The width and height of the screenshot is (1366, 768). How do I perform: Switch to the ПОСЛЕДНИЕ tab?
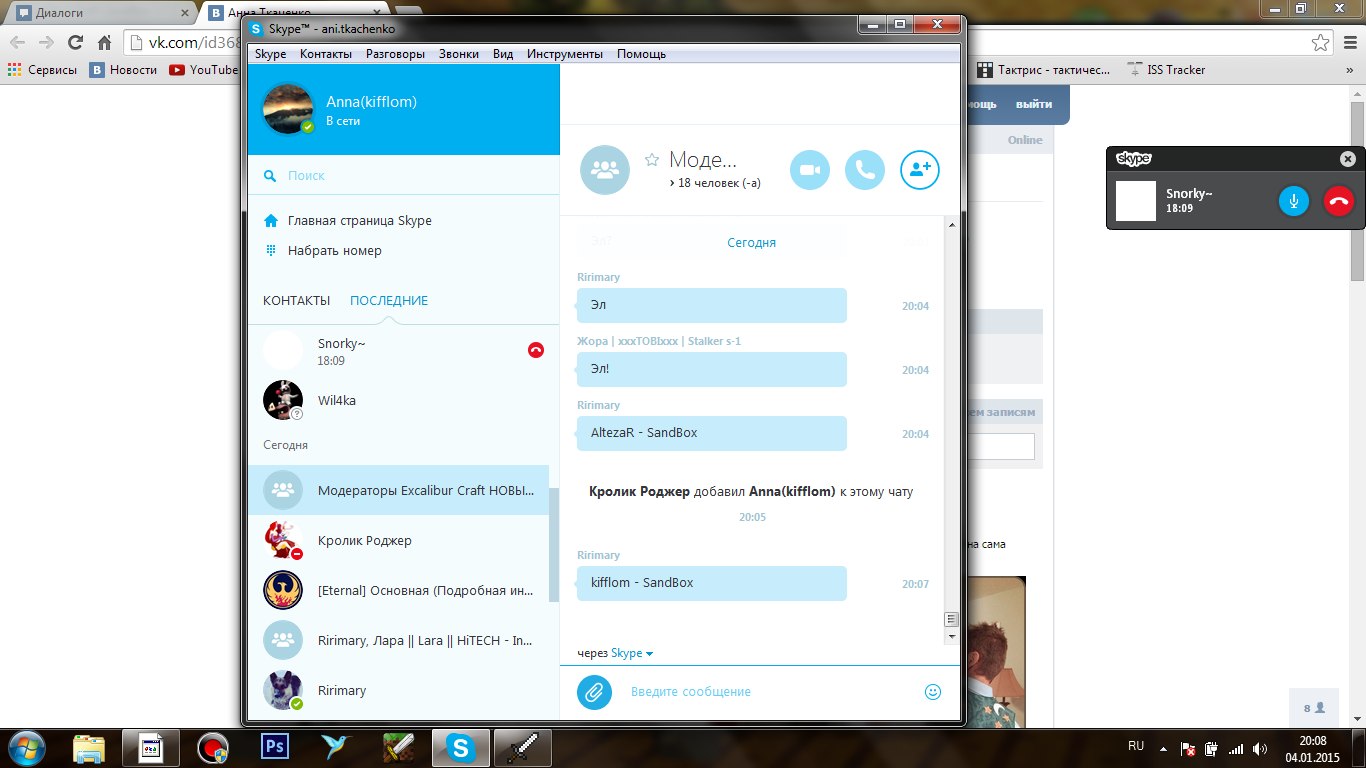point(389,301)
